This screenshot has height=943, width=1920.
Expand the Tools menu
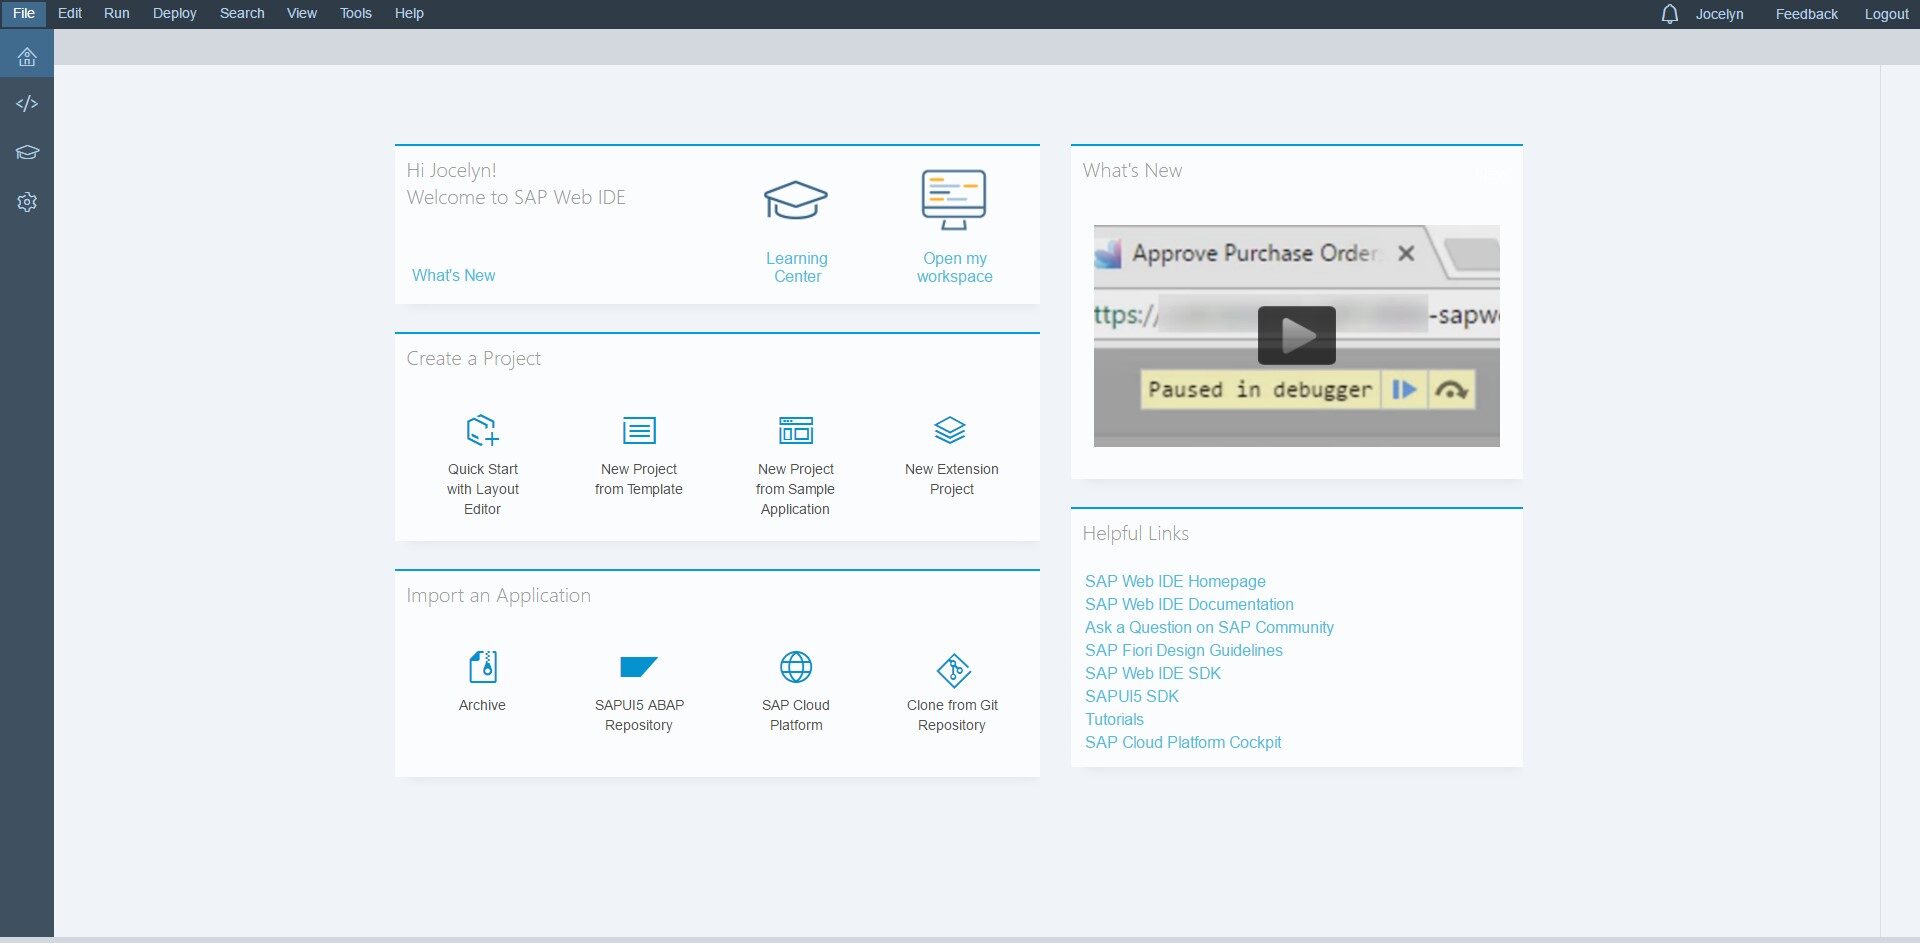point(355,13)
